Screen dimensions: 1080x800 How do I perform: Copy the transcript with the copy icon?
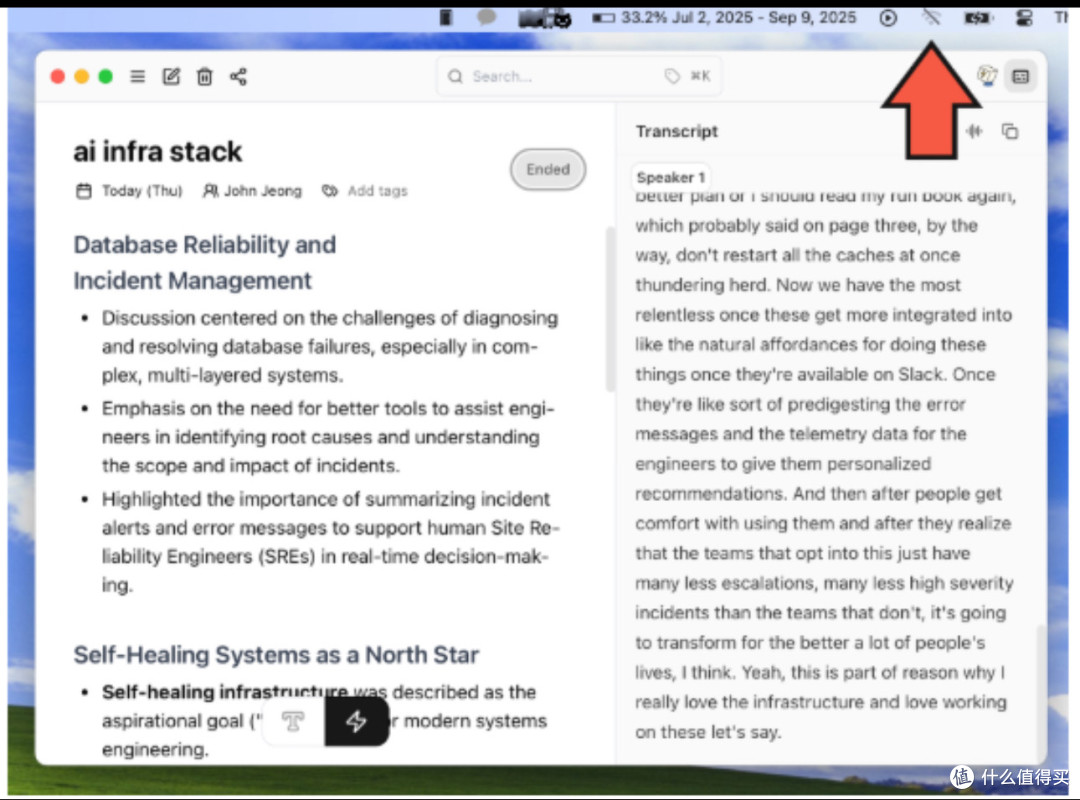click(1010, 131)
